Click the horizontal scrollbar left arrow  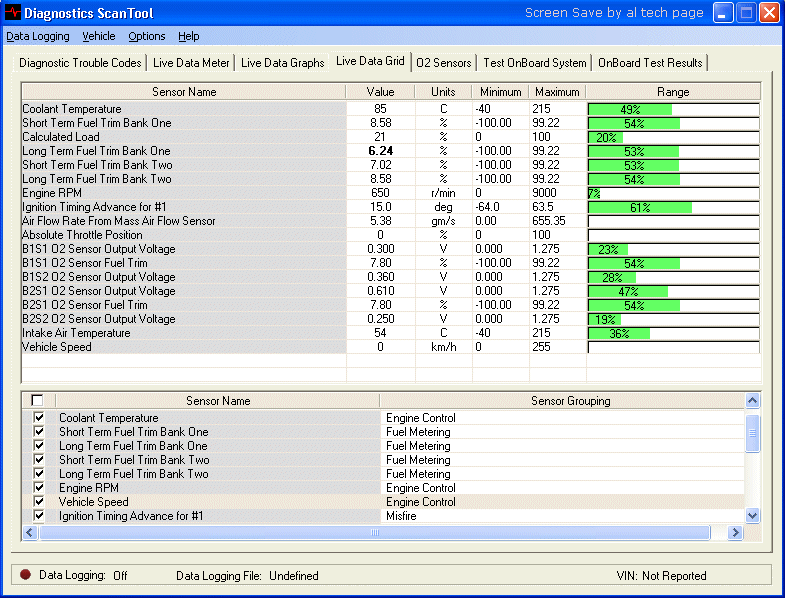[x=30, y=533]
